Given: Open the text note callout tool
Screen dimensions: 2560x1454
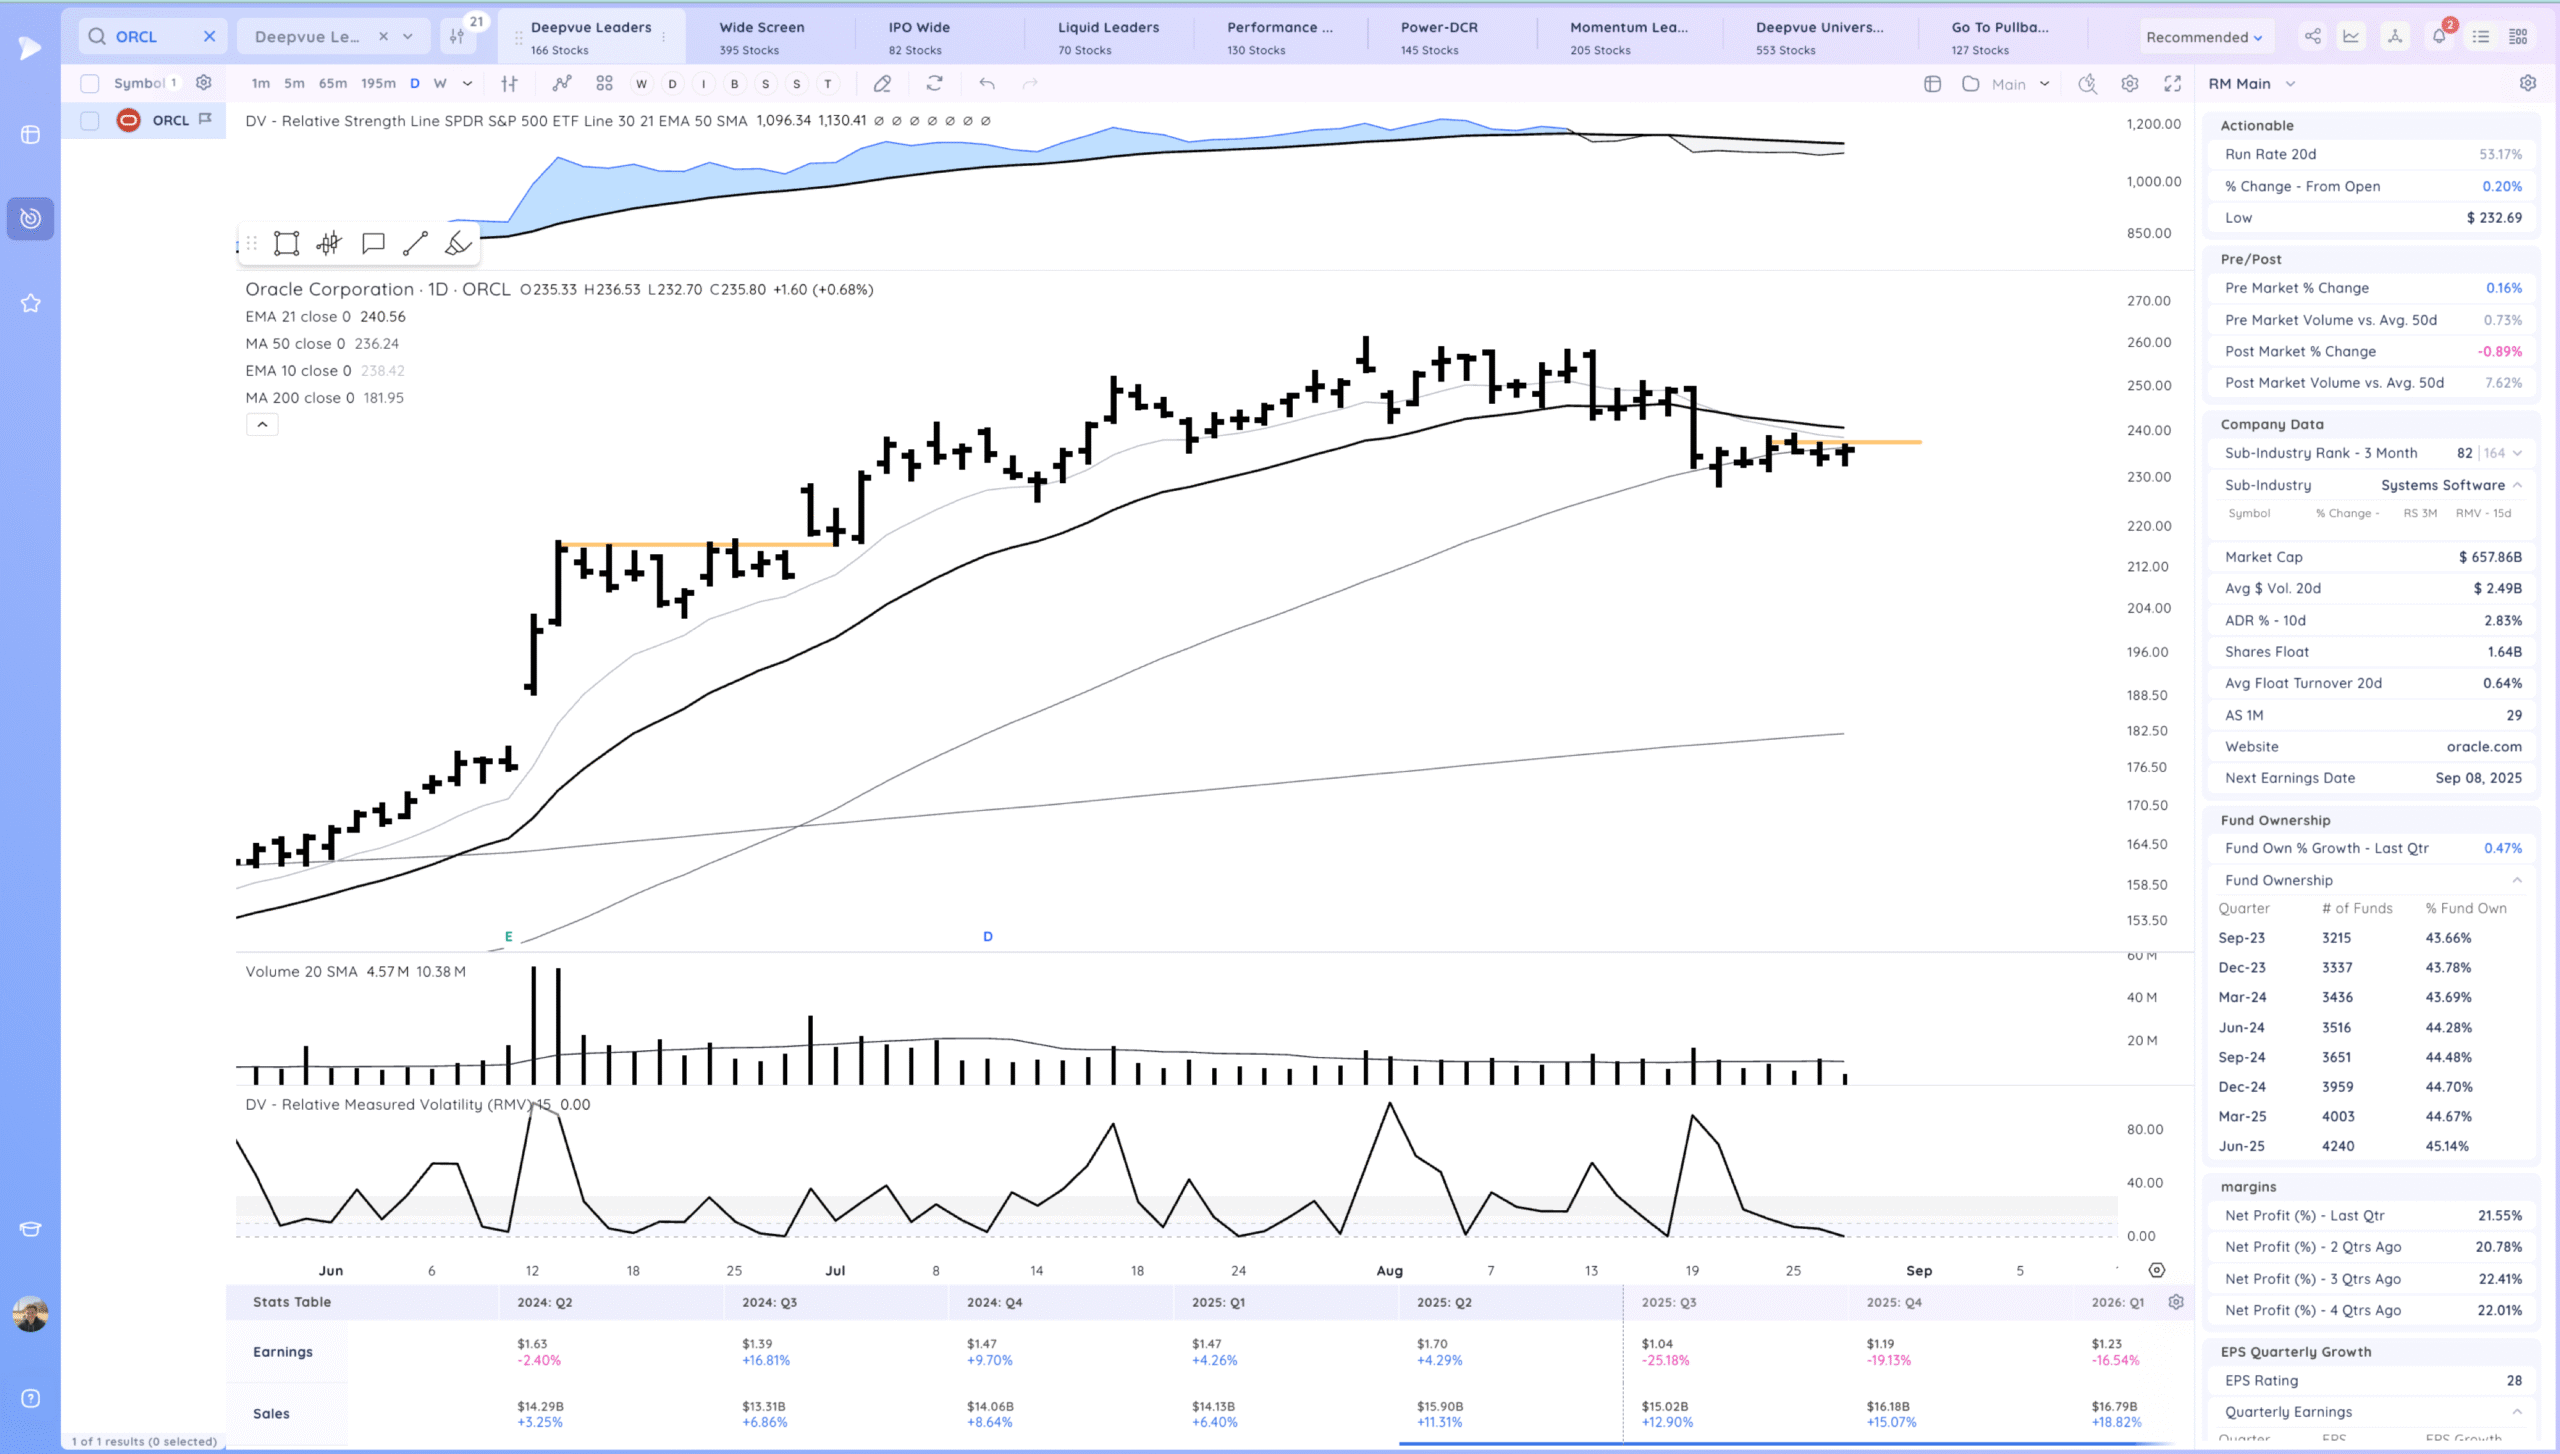Looking at the screenshot, I should tap(373, 243).
